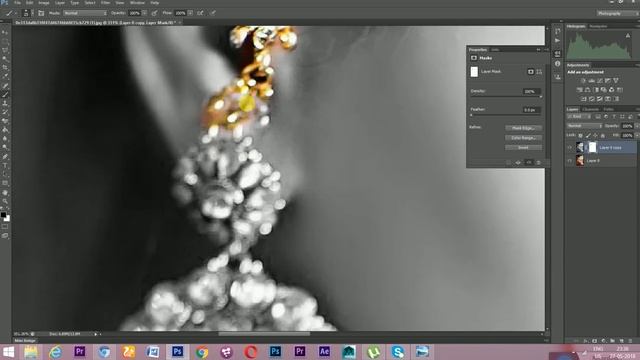Collapse the Properties panel double arrow
This screenshot has height=360, width=640.
pyautogui.click(x=538, y=49)
